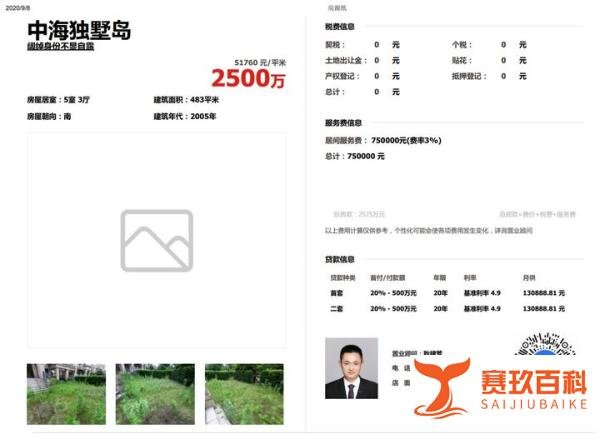600x434 pixels.
Task: Click the orientation field 房屋朝向：南
Action: [x=49, y=116]
